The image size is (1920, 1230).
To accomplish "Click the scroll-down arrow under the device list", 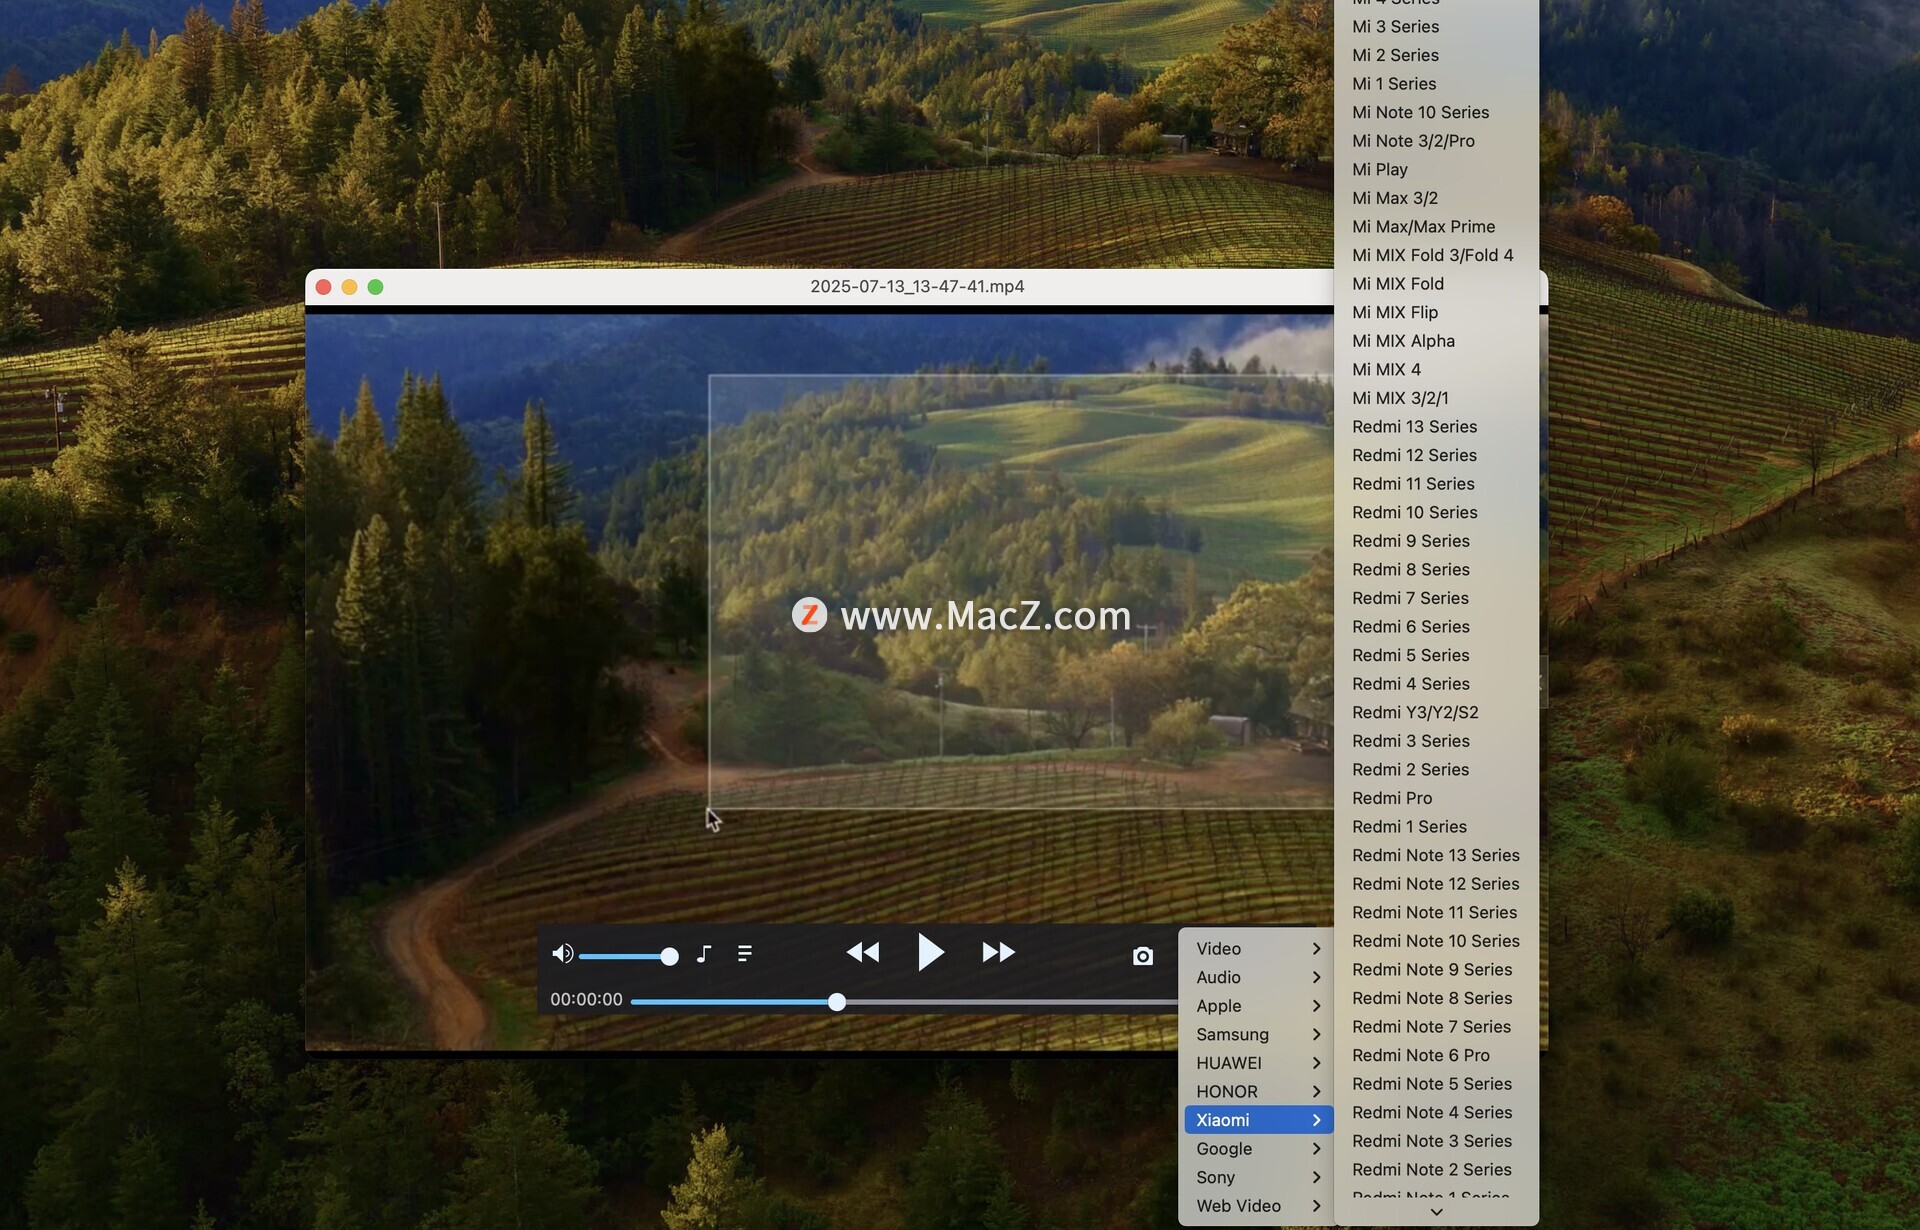I will [1436, 1211].
